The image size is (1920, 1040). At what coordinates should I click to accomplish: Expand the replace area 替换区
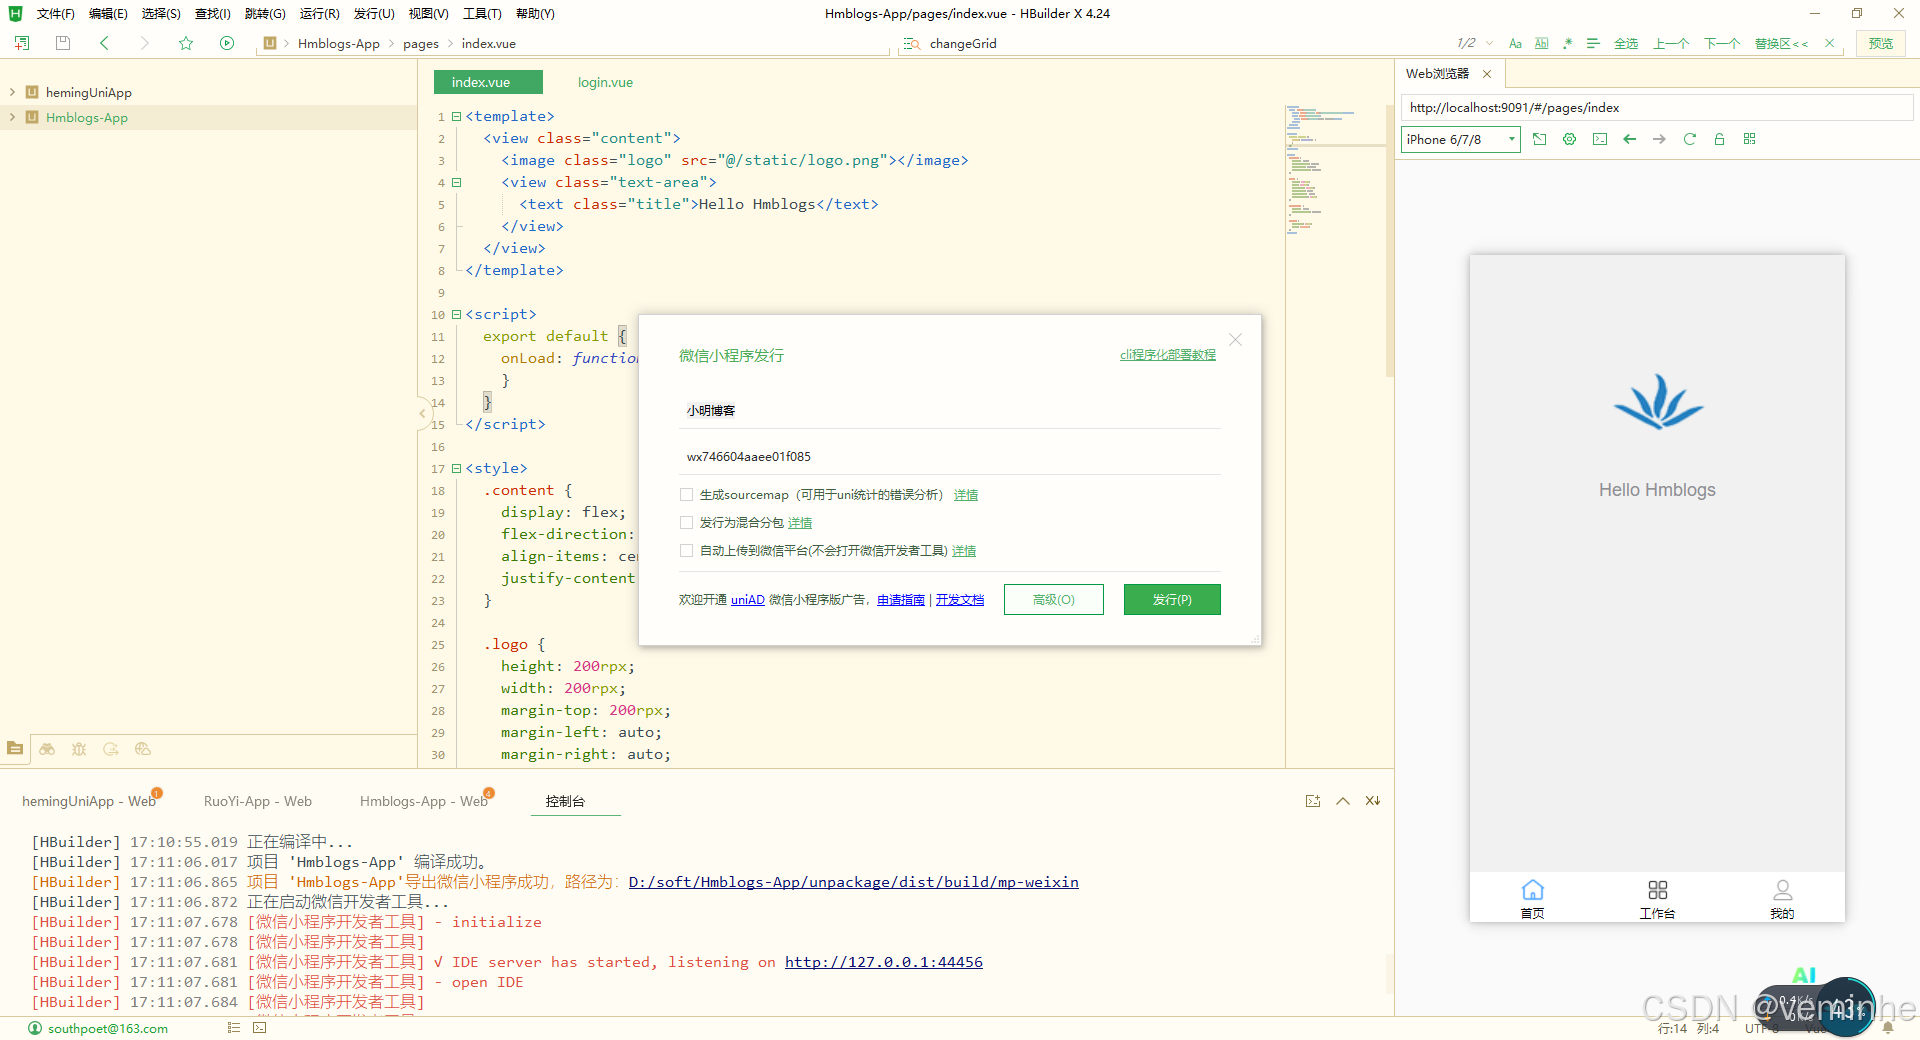[x=1781, y=43]
